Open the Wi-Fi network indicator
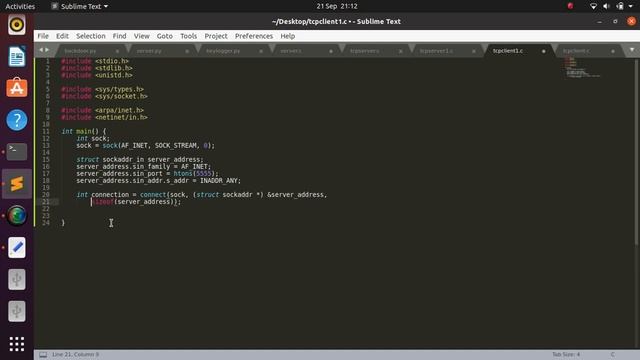This screenshot has height=360, width=640. [x=593, y=6]
